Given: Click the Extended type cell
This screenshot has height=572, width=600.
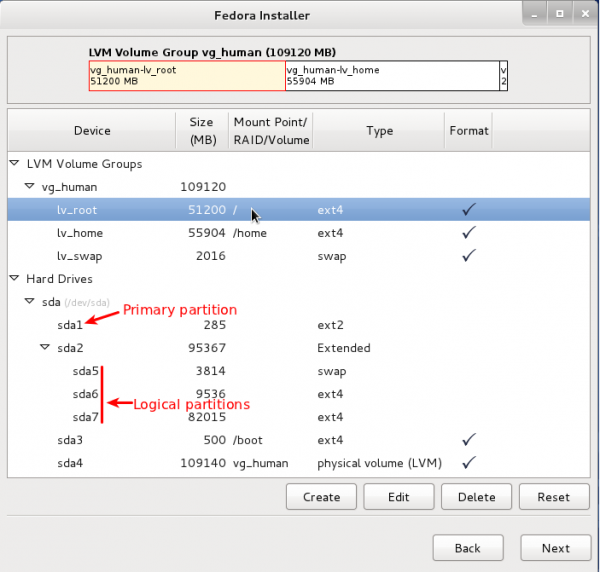Looking at the screenshot, I should (x=344, y=348).
